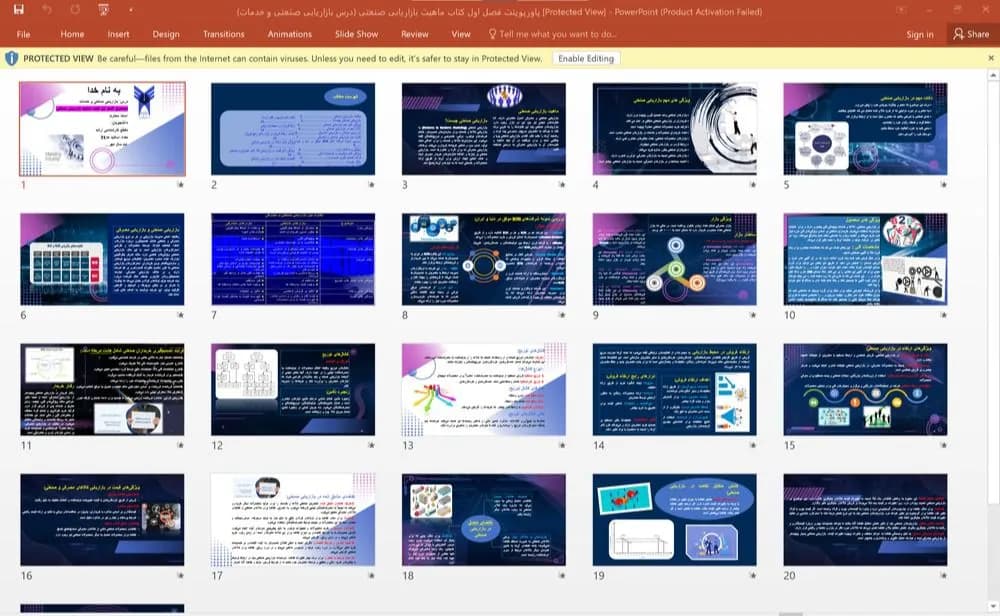
Task: Open the File menu
Action: pos(24,34)
